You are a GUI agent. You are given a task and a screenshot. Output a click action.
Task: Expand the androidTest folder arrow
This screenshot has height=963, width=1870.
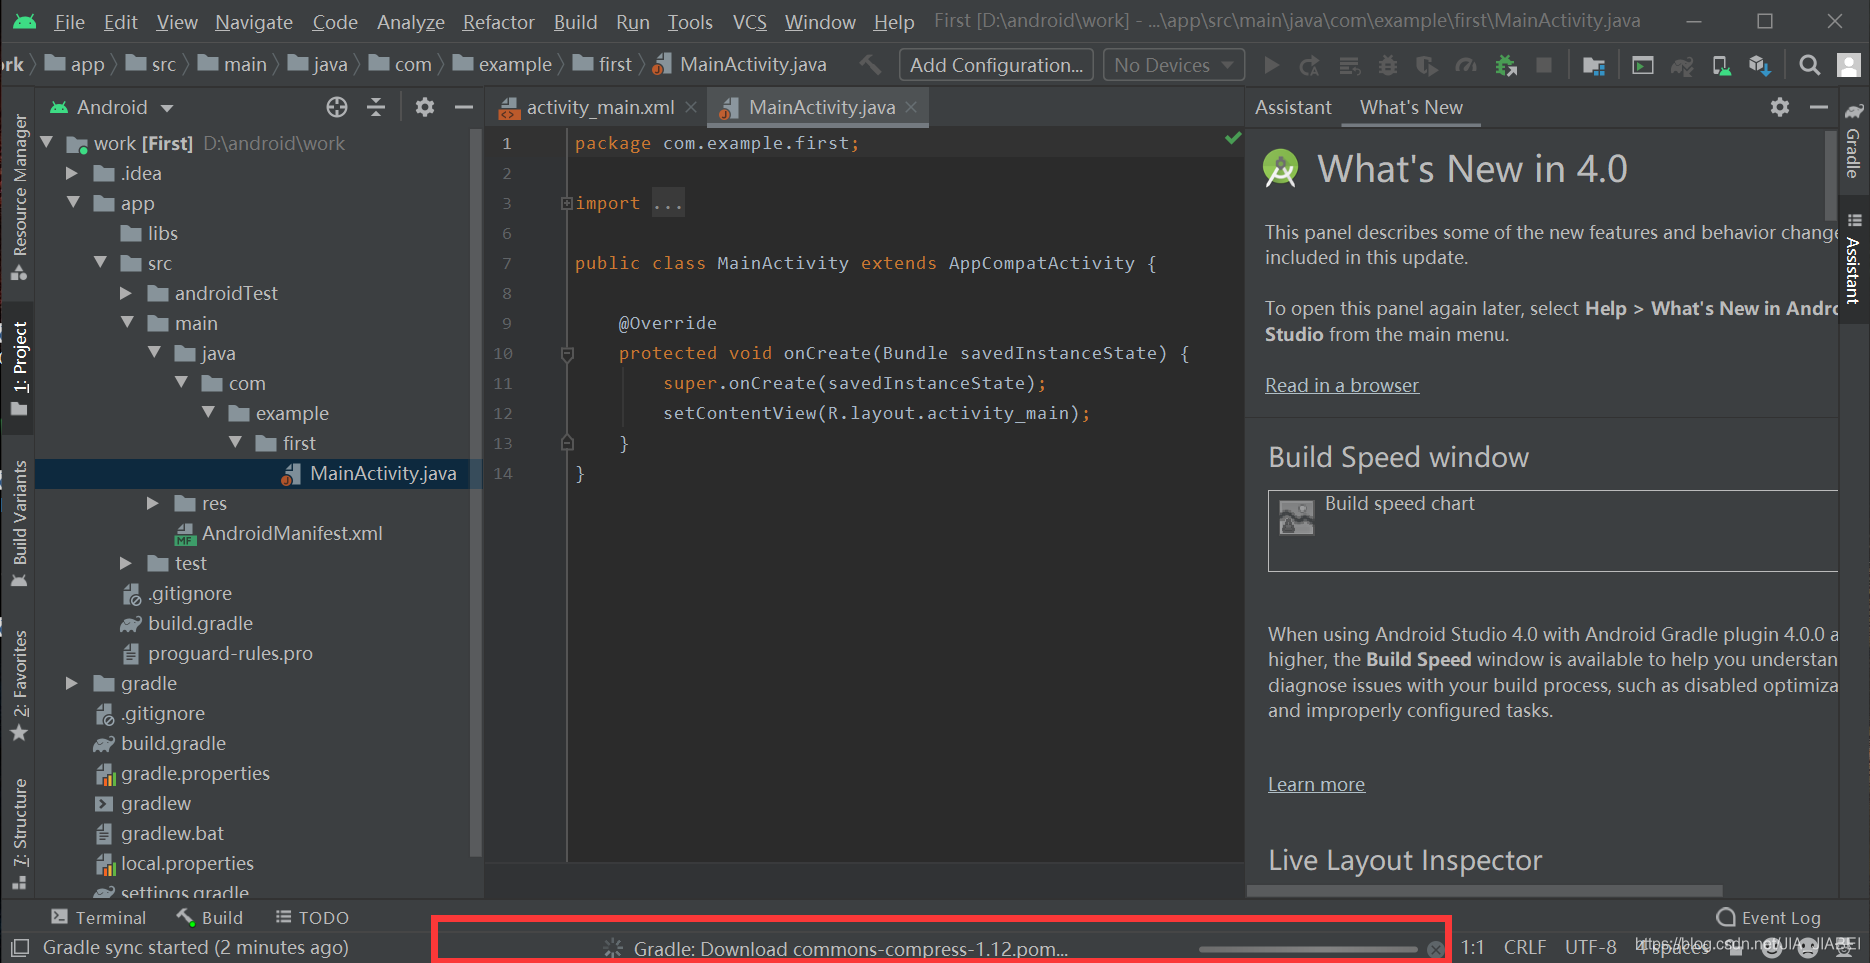[126, 293]
